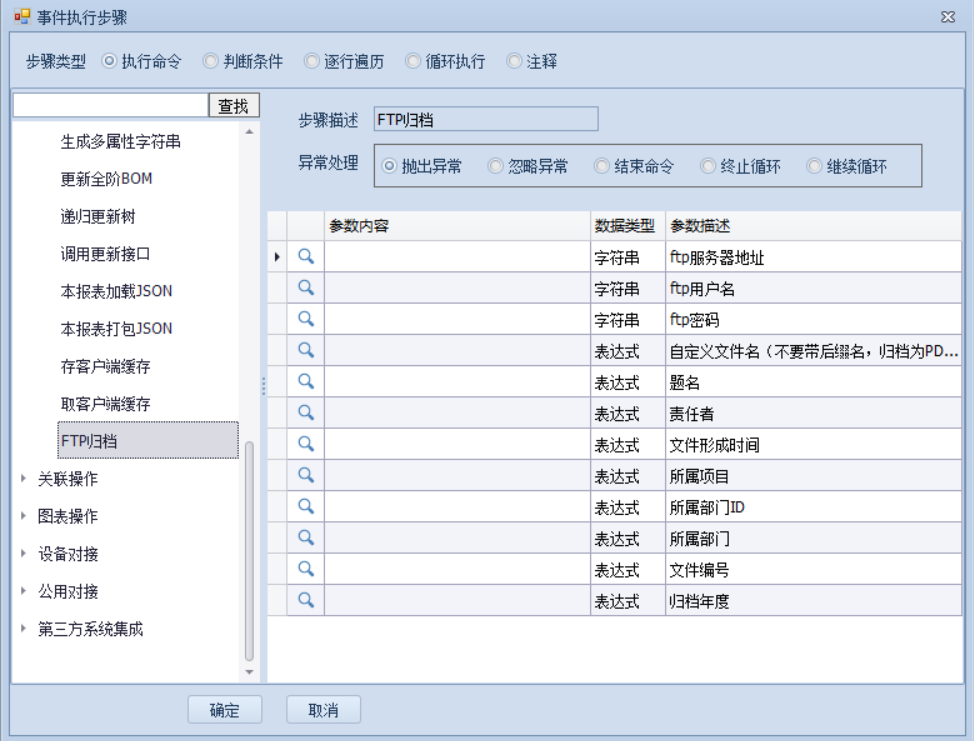Select 调用更新接口 in command list
Screen dimensions: 974x741
click(x=105, y=254)
